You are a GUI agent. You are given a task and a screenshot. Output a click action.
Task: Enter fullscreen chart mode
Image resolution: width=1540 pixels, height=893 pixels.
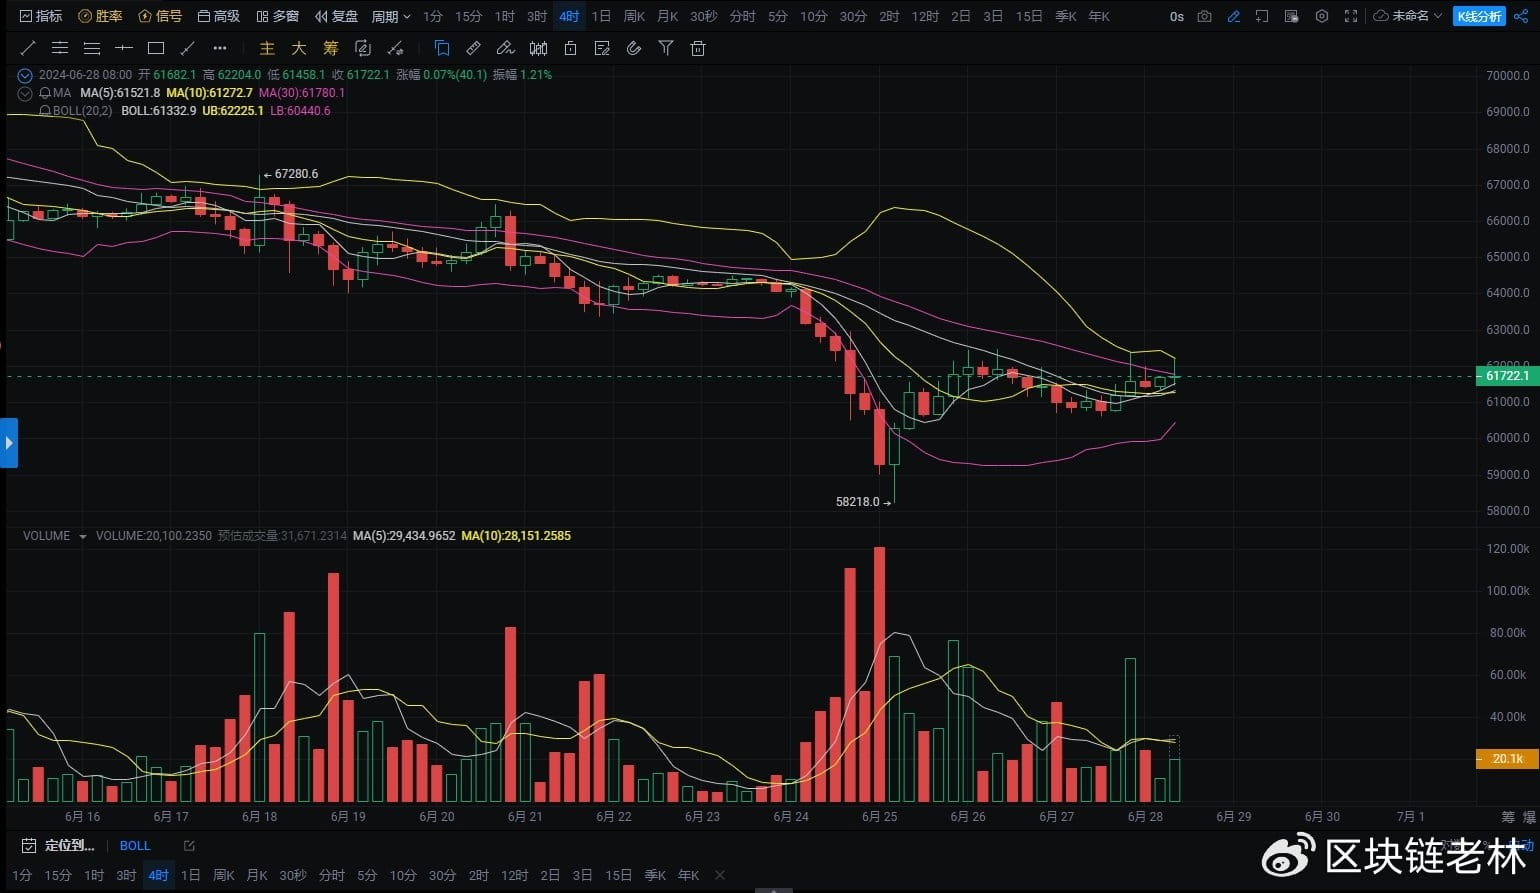pos(1351,16)
